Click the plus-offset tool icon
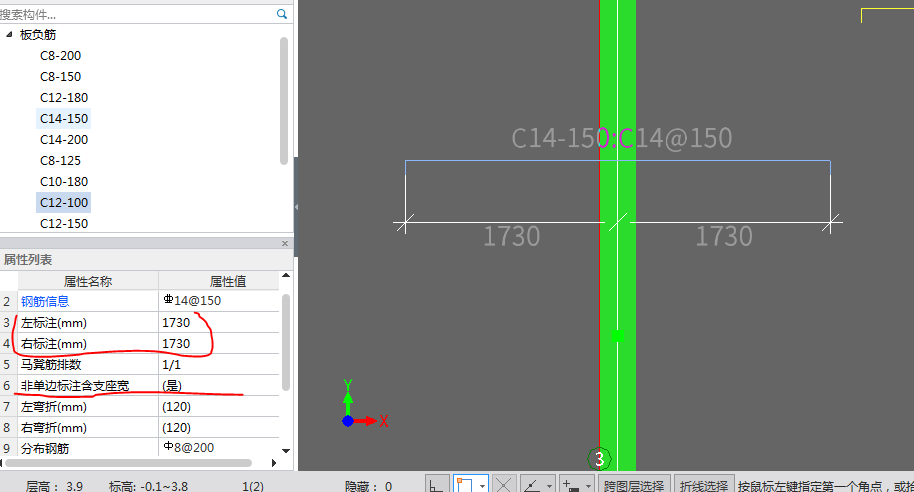This screenshot has height=492, width=914. [x=571, y=484]
